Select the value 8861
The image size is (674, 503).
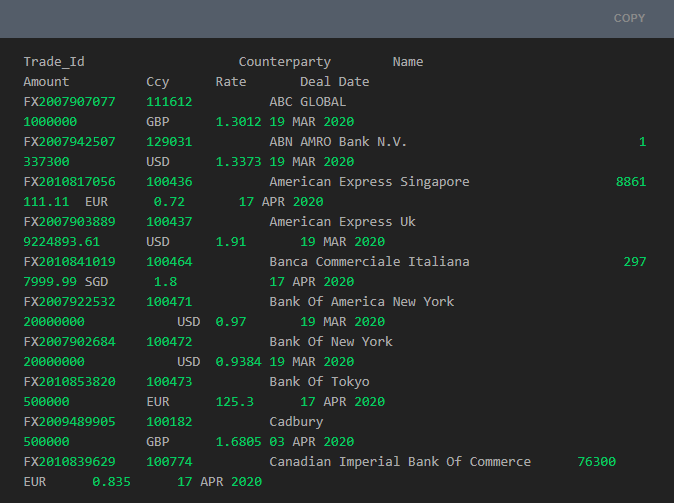click(631, 182)
